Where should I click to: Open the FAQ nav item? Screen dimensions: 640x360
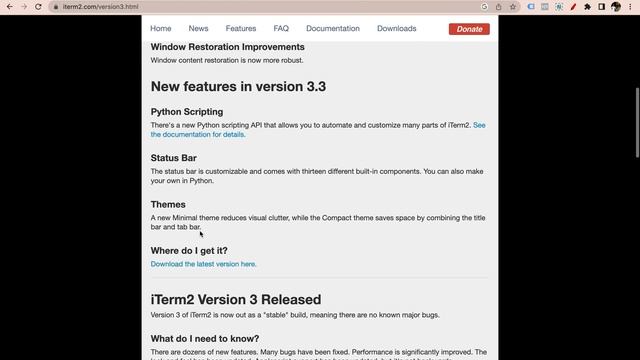coord(281,29)
